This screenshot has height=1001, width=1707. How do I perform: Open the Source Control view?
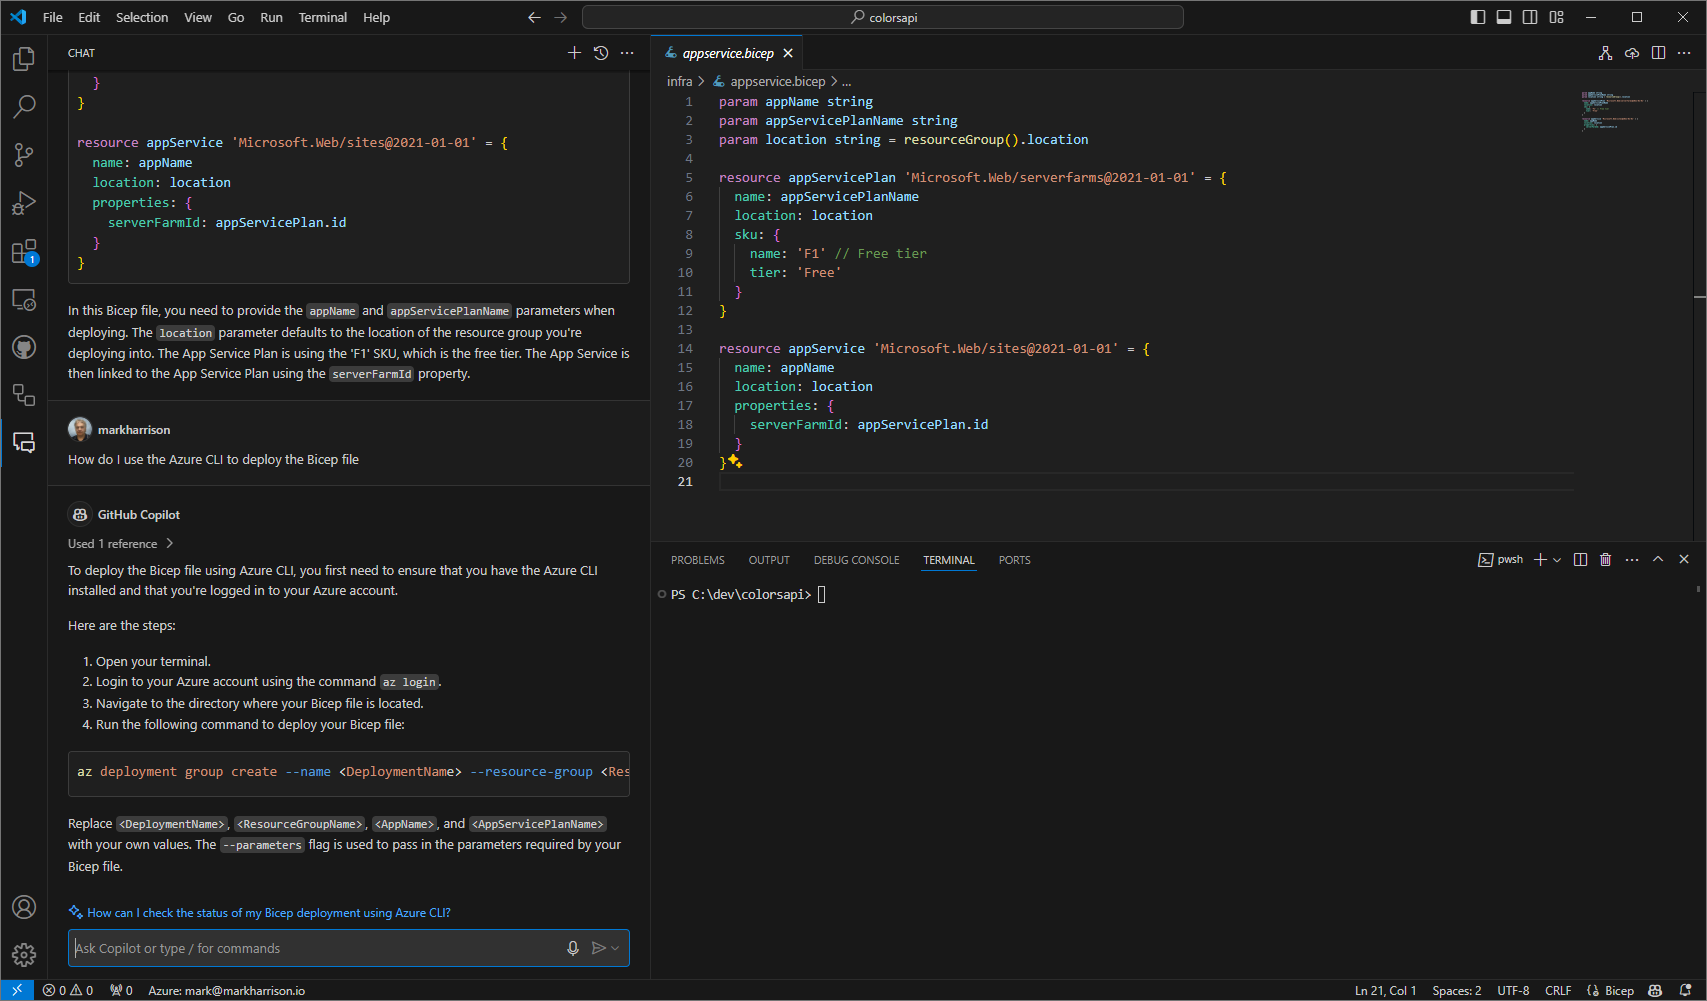[24, 154]
